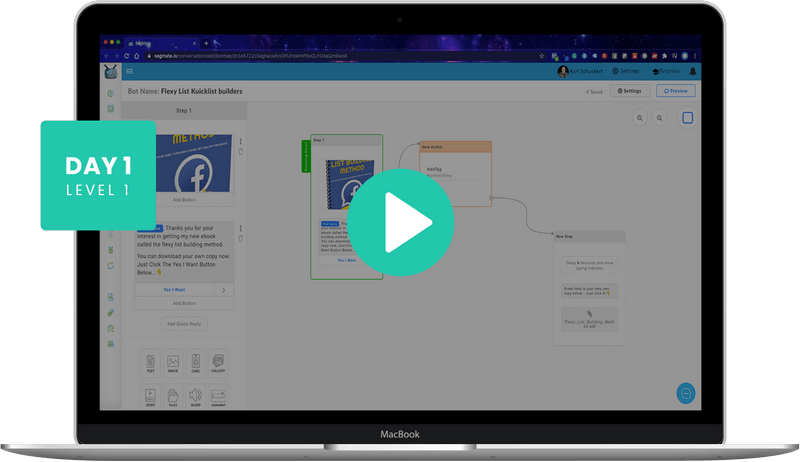800x462 pixels.
Task: Click the Great here is your copy message
Action: click(x=589, y=291)
